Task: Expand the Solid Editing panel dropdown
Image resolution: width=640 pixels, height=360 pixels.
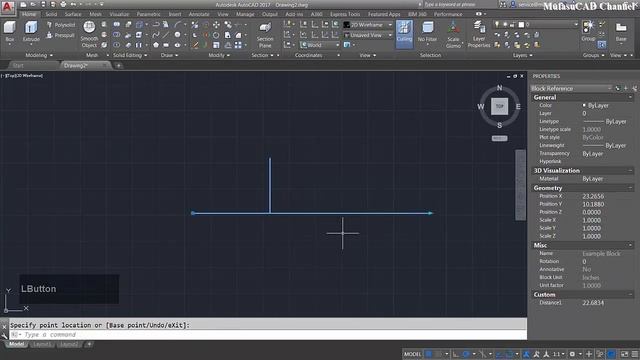Action: point(130,55)
